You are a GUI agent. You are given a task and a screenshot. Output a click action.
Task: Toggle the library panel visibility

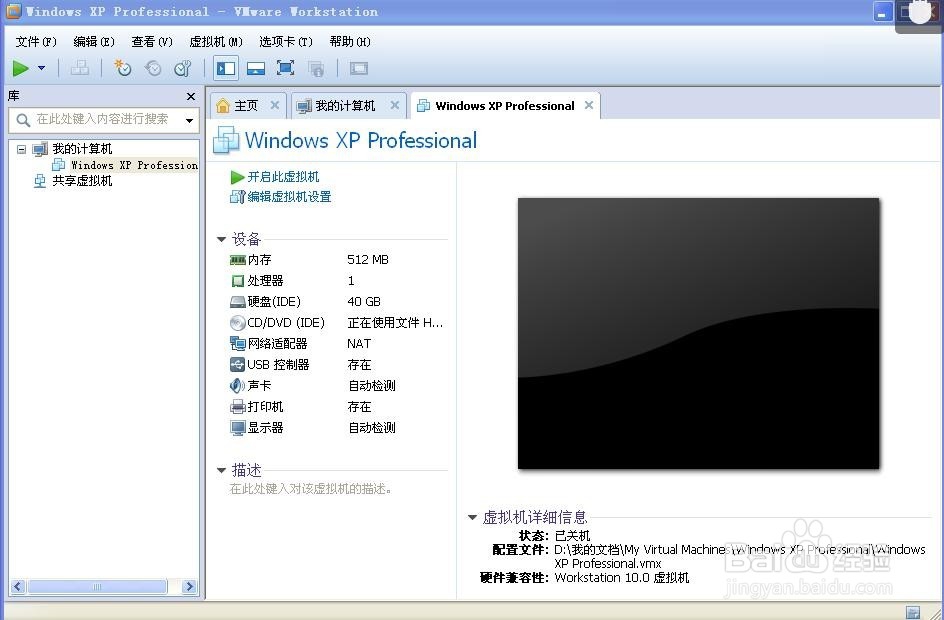click(x=225, y=68)
